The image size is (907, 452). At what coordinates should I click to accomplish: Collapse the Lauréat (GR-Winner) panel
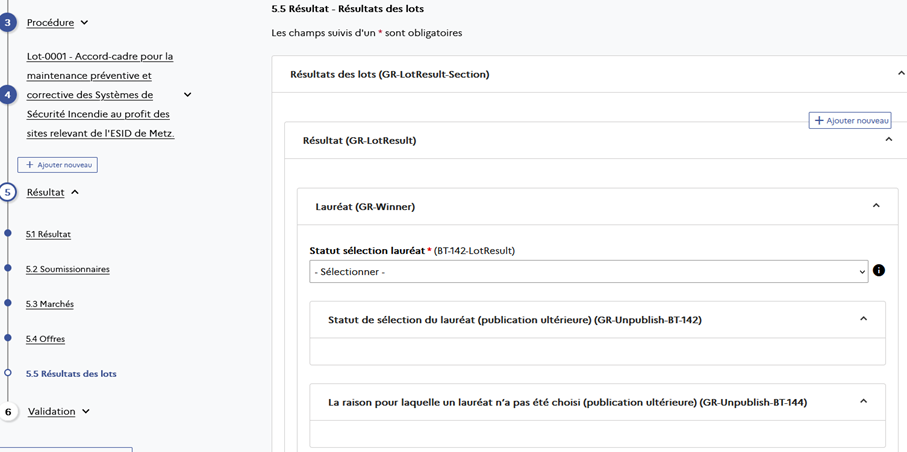point(876,205)
